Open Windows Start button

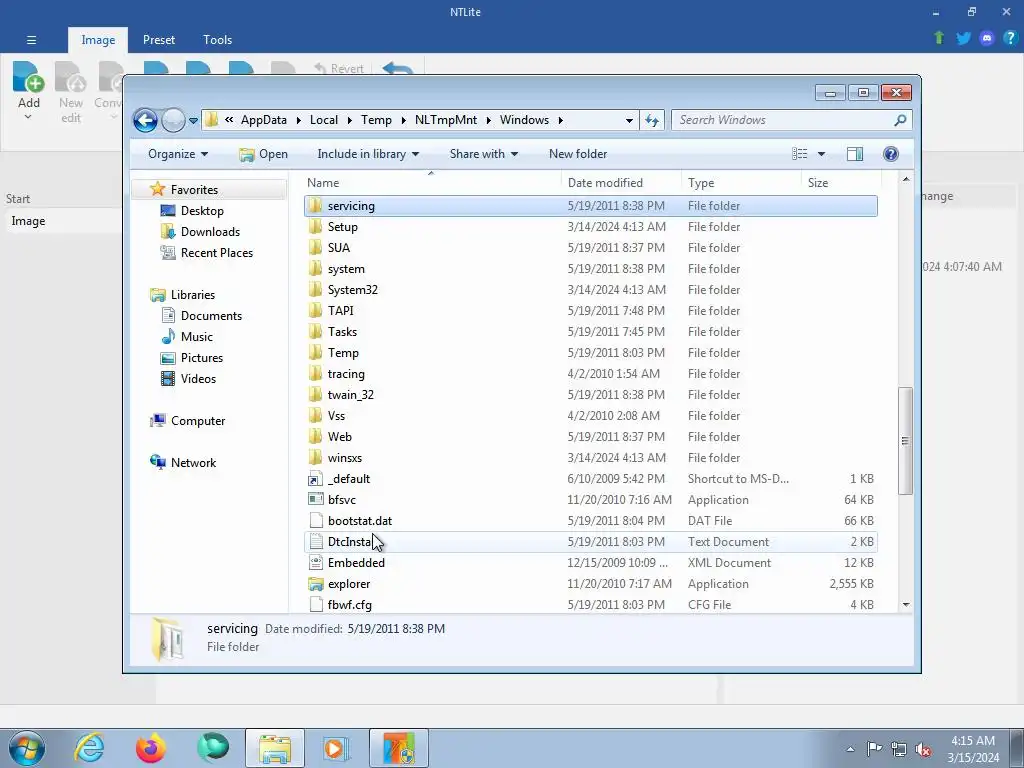pyautogui.click(x=27, y=748)
